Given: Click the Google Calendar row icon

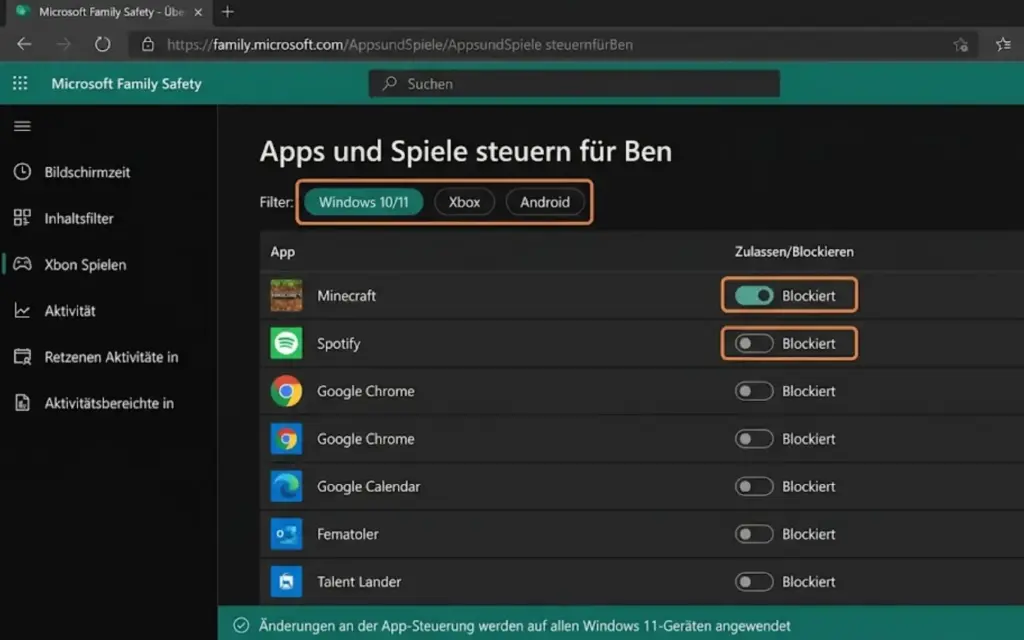Looking at the screenshot, I should click(286, 486).
